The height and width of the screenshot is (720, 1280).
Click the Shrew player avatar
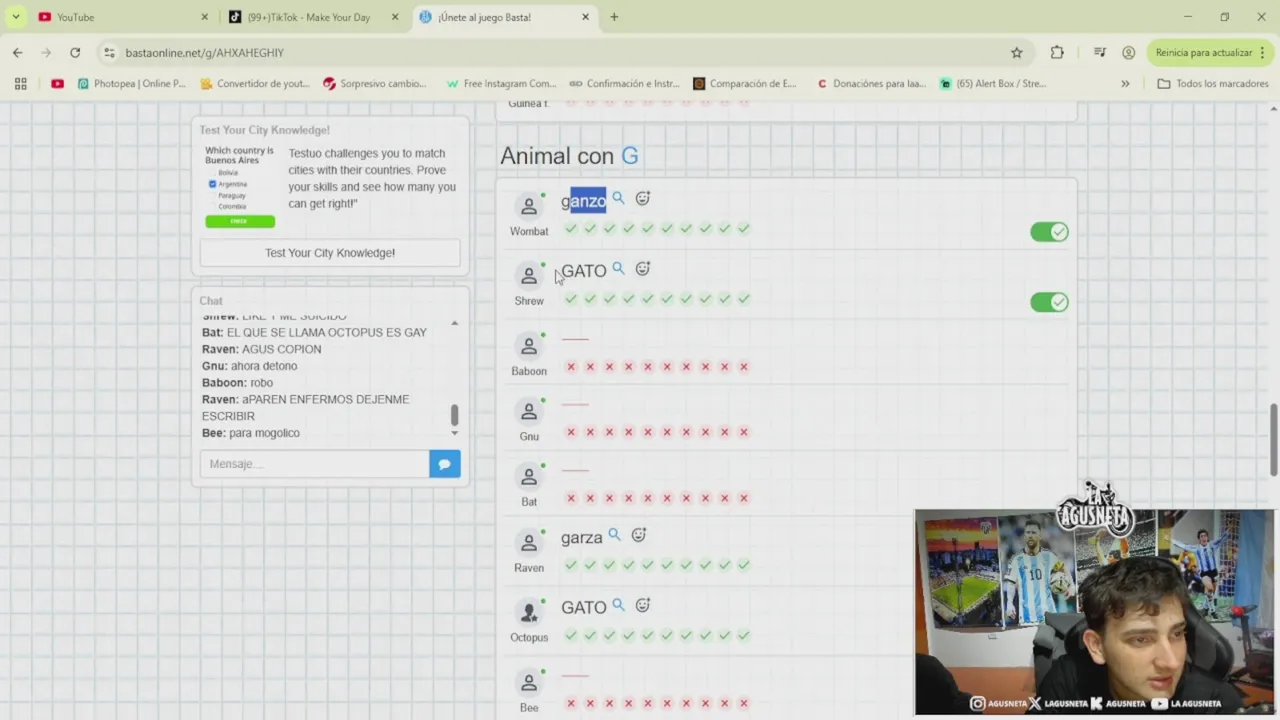[x=529, y=277]
